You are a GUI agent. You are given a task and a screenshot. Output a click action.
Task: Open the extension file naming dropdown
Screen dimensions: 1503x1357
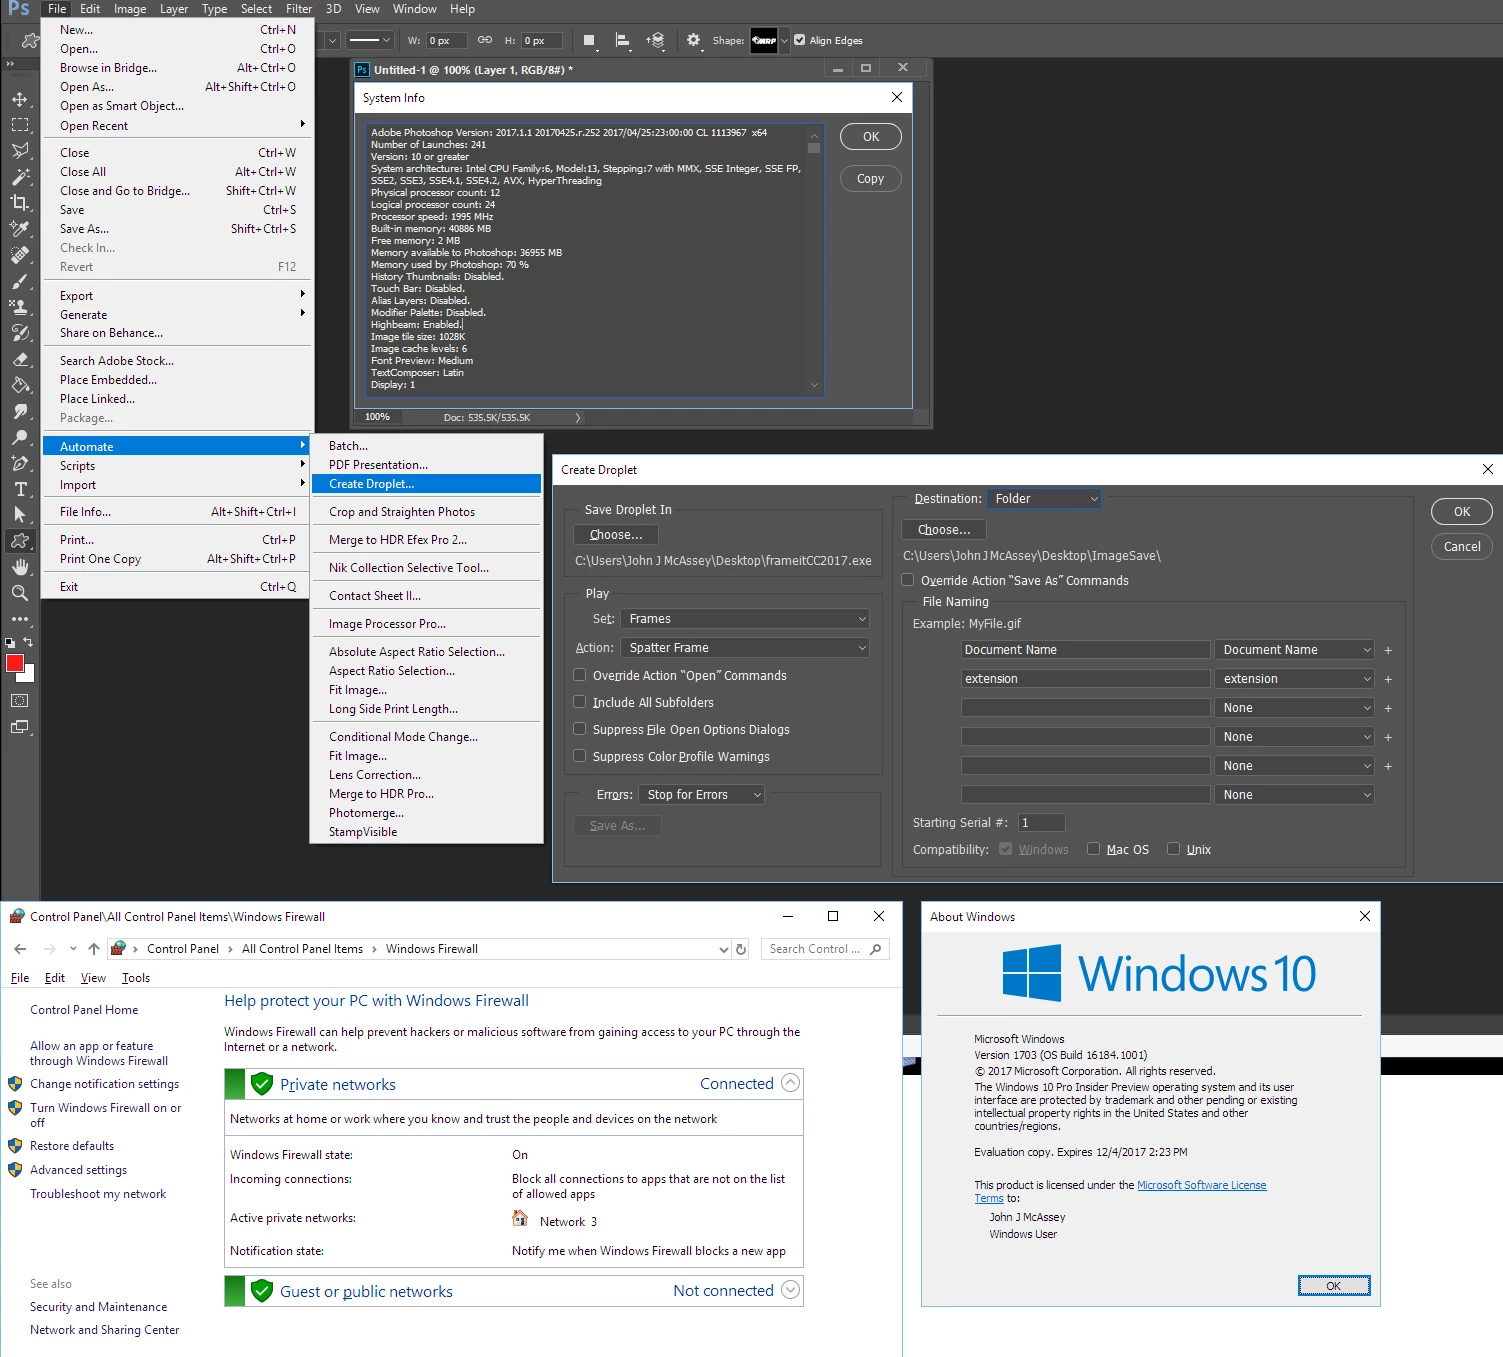pos(1295,679)
